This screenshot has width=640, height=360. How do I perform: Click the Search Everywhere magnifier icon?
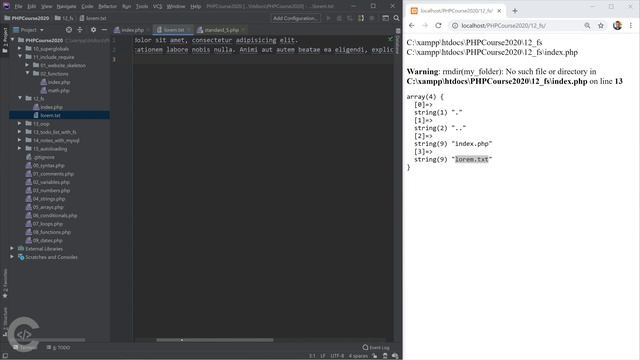click(396, 18)
